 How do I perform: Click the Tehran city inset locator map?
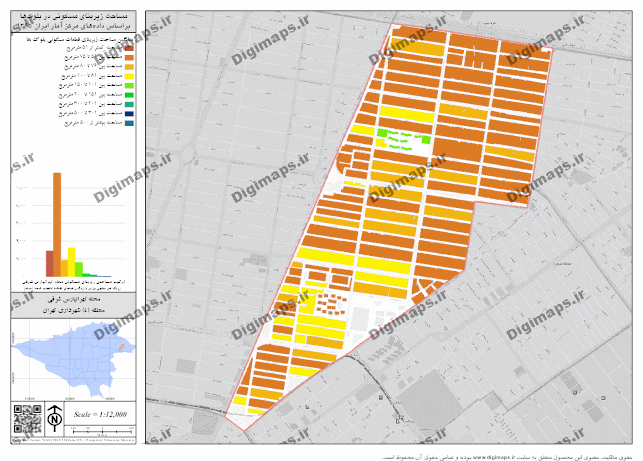[x=73, y=359]
